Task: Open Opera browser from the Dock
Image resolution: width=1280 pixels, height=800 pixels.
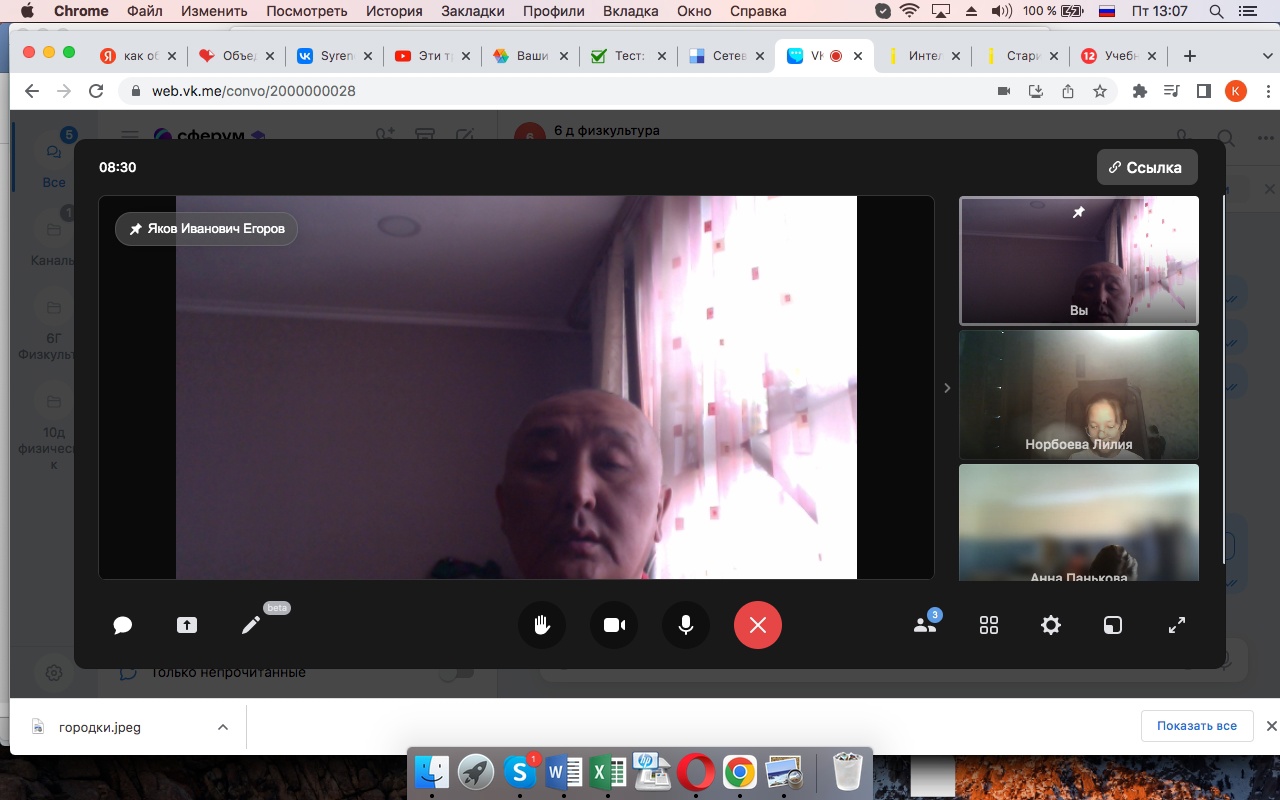Action: [x=696, y=772]
